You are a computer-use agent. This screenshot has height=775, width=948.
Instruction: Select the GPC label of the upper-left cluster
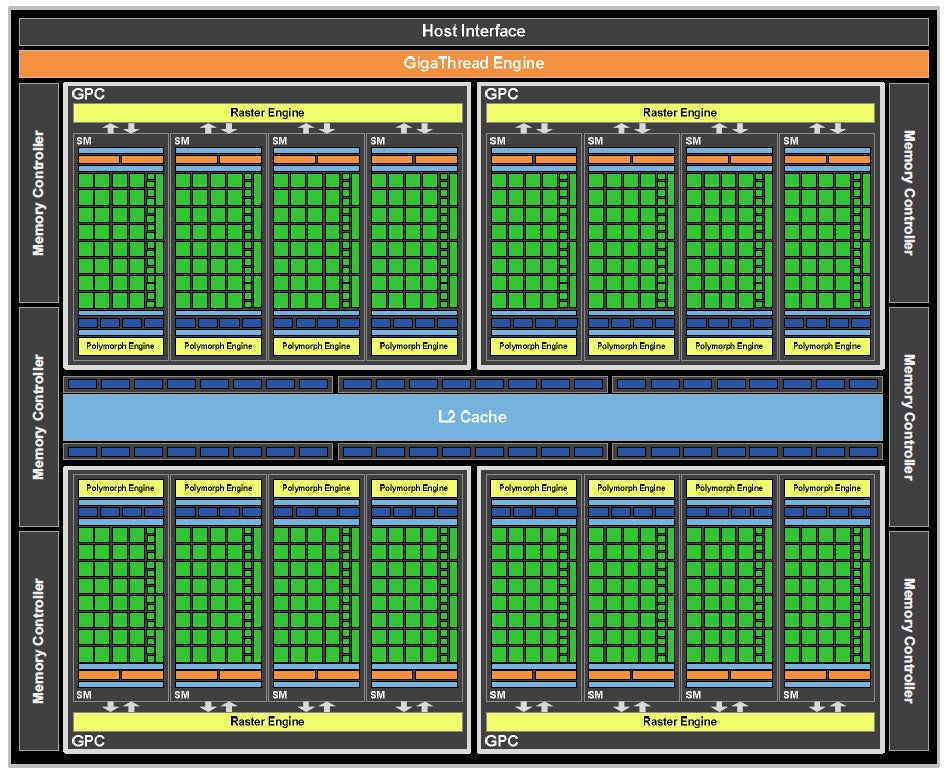(88, 94)
